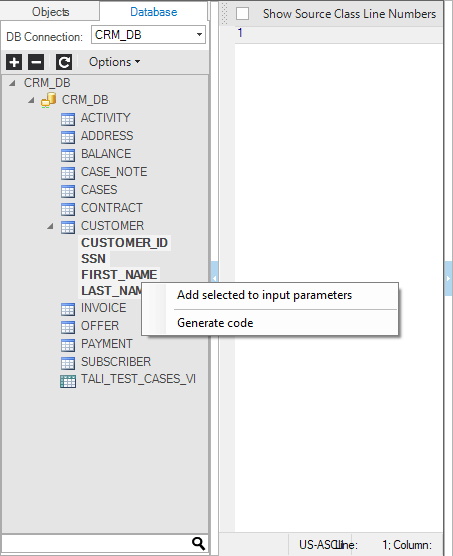Image resolution: width=453 pixels, height=556 pixels.
Task: Switch to the Objects tab
Action: (x=50, y=12)
